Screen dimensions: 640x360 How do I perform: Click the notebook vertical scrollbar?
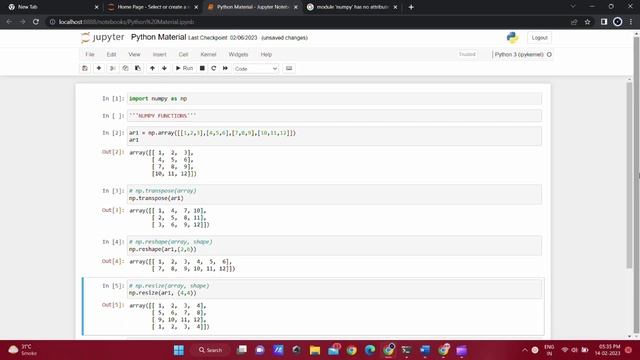pyautogui.click(x=629, y=176)
